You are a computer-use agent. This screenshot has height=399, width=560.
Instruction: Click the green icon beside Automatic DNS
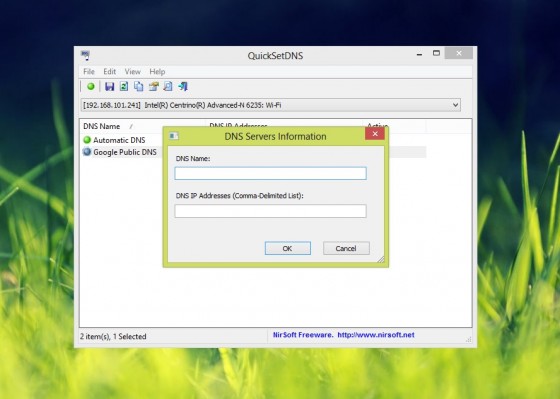87,140
